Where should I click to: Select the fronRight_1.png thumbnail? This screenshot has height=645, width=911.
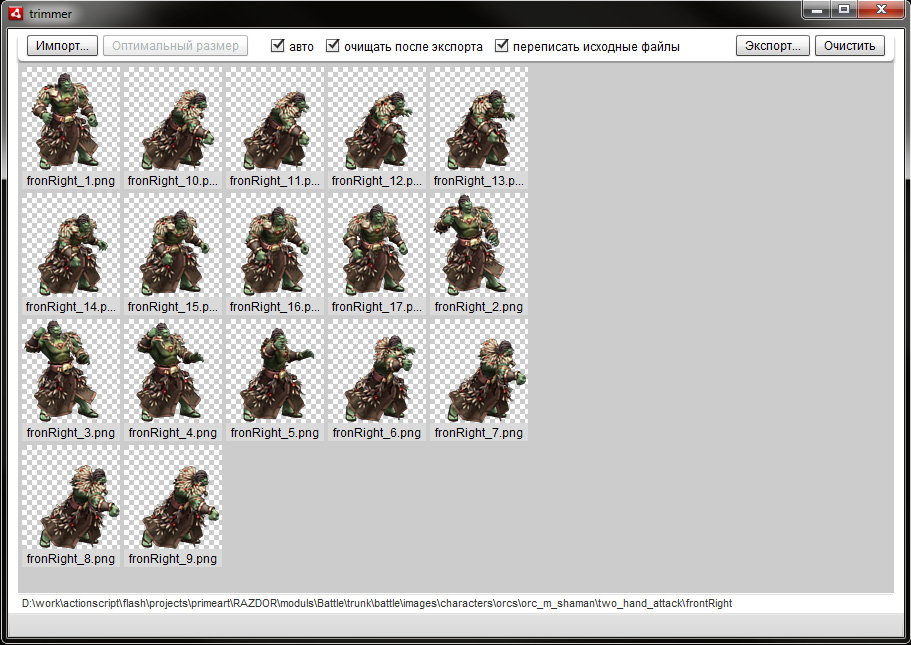coord(70,127)
